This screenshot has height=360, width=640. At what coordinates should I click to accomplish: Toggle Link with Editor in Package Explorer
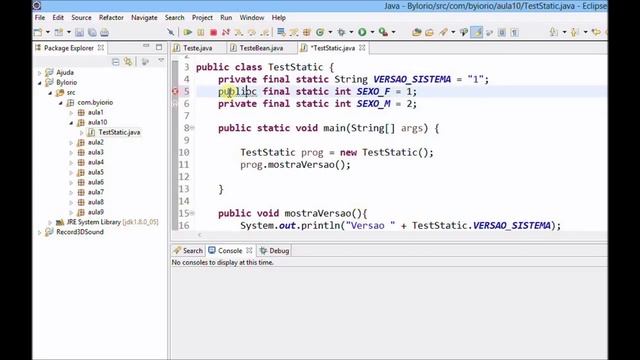coord(128,62)
